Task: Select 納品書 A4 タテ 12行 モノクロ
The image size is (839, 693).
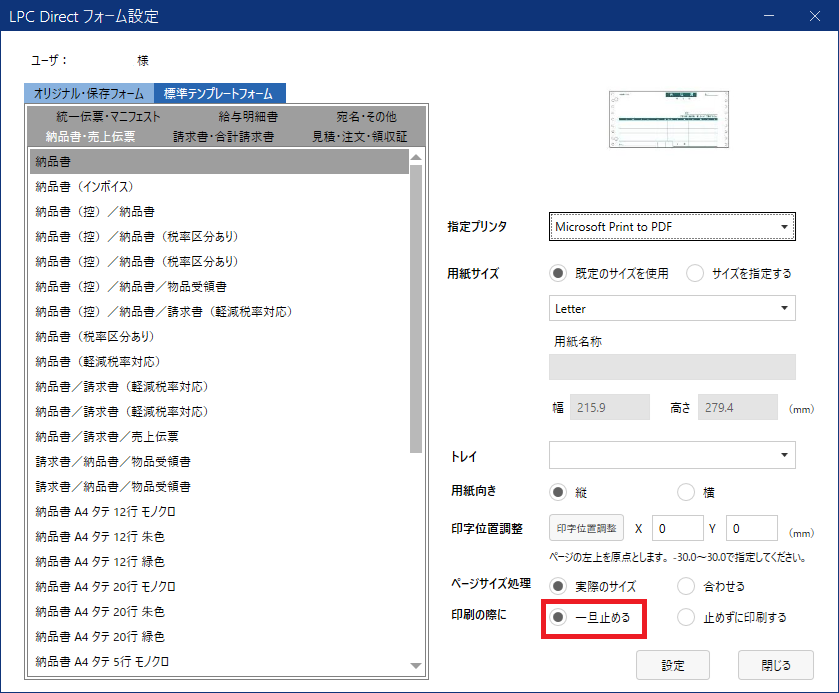Action: tap(219, 512)
